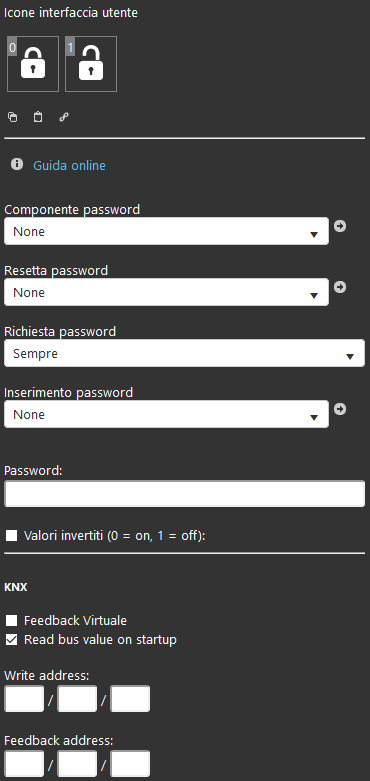Open the Guida online link
The width and height of the screenshot is (370, 781).
69,165
